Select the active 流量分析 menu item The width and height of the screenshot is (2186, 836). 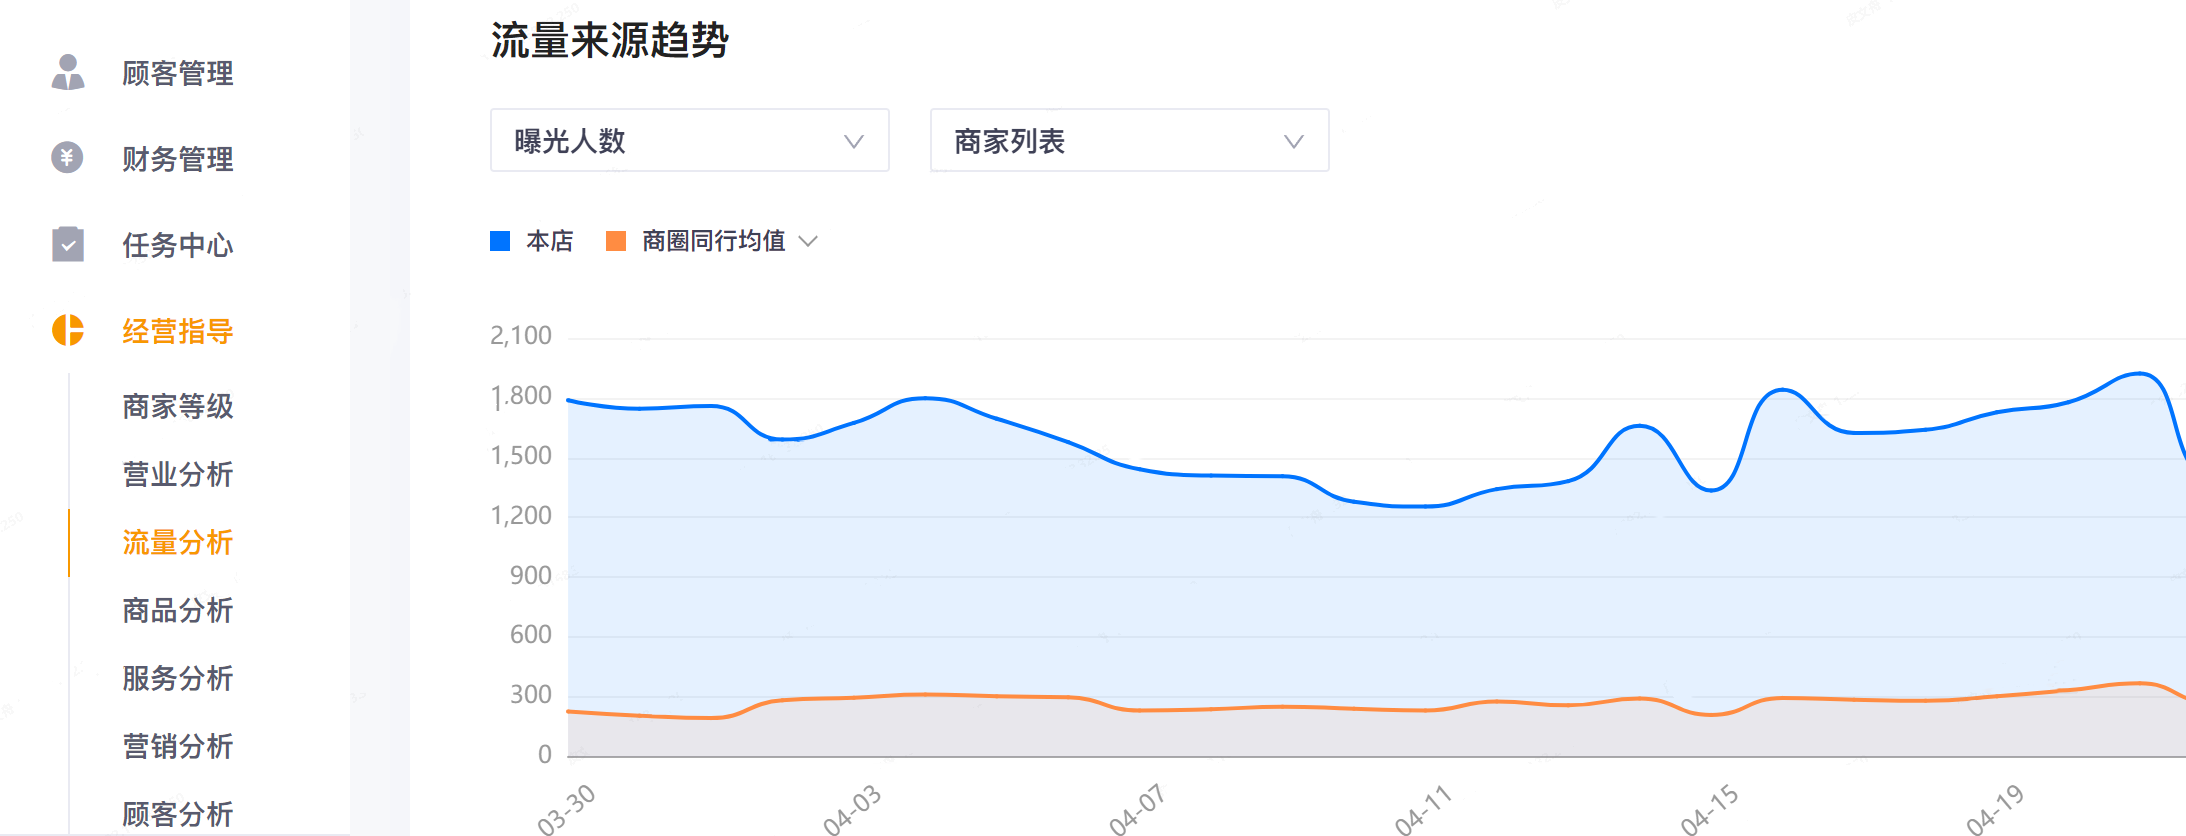click(x=178, y=542)
